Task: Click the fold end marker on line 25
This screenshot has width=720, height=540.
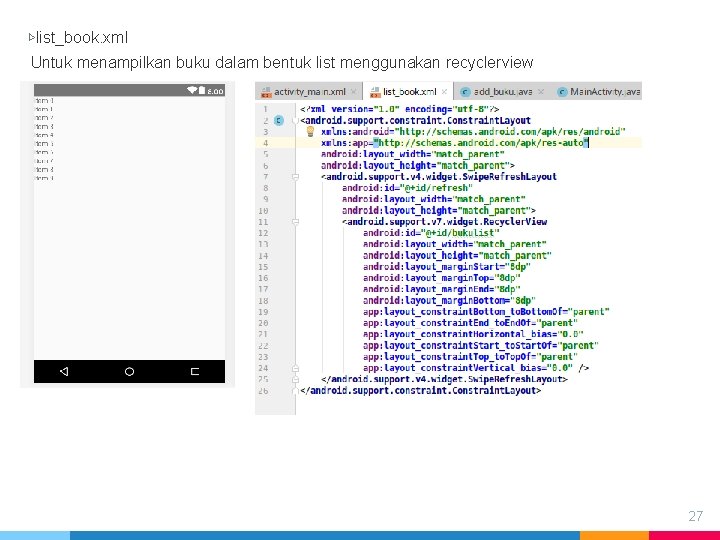Action: click(x=296, y=379)
